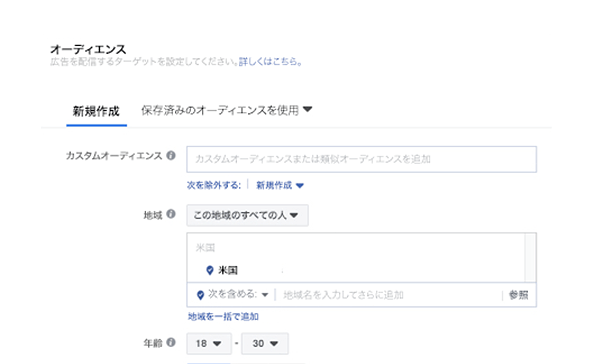Screen dimensions: 590x364
Task: Expand the 保存済みのオーディエンスを使用 arrow
Action: pos(307,109)
